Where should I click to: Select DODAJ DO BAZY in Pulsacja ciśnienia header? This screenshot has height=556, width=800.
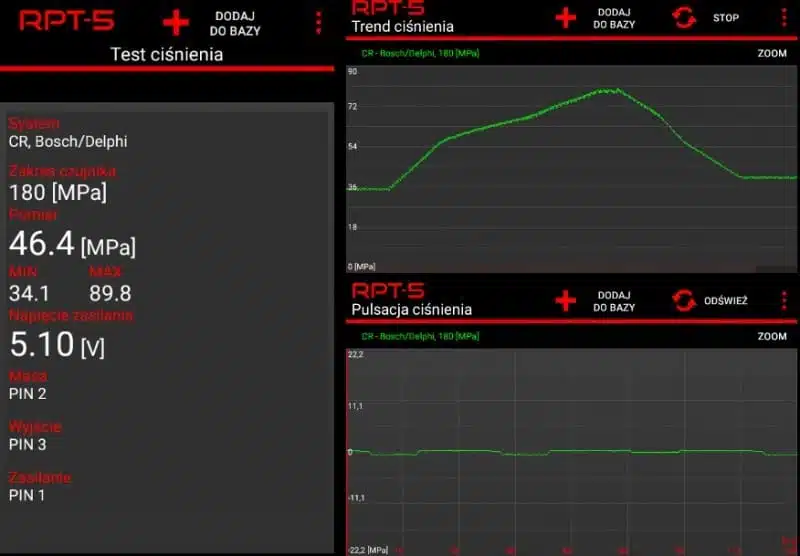[x=614, y=301]
